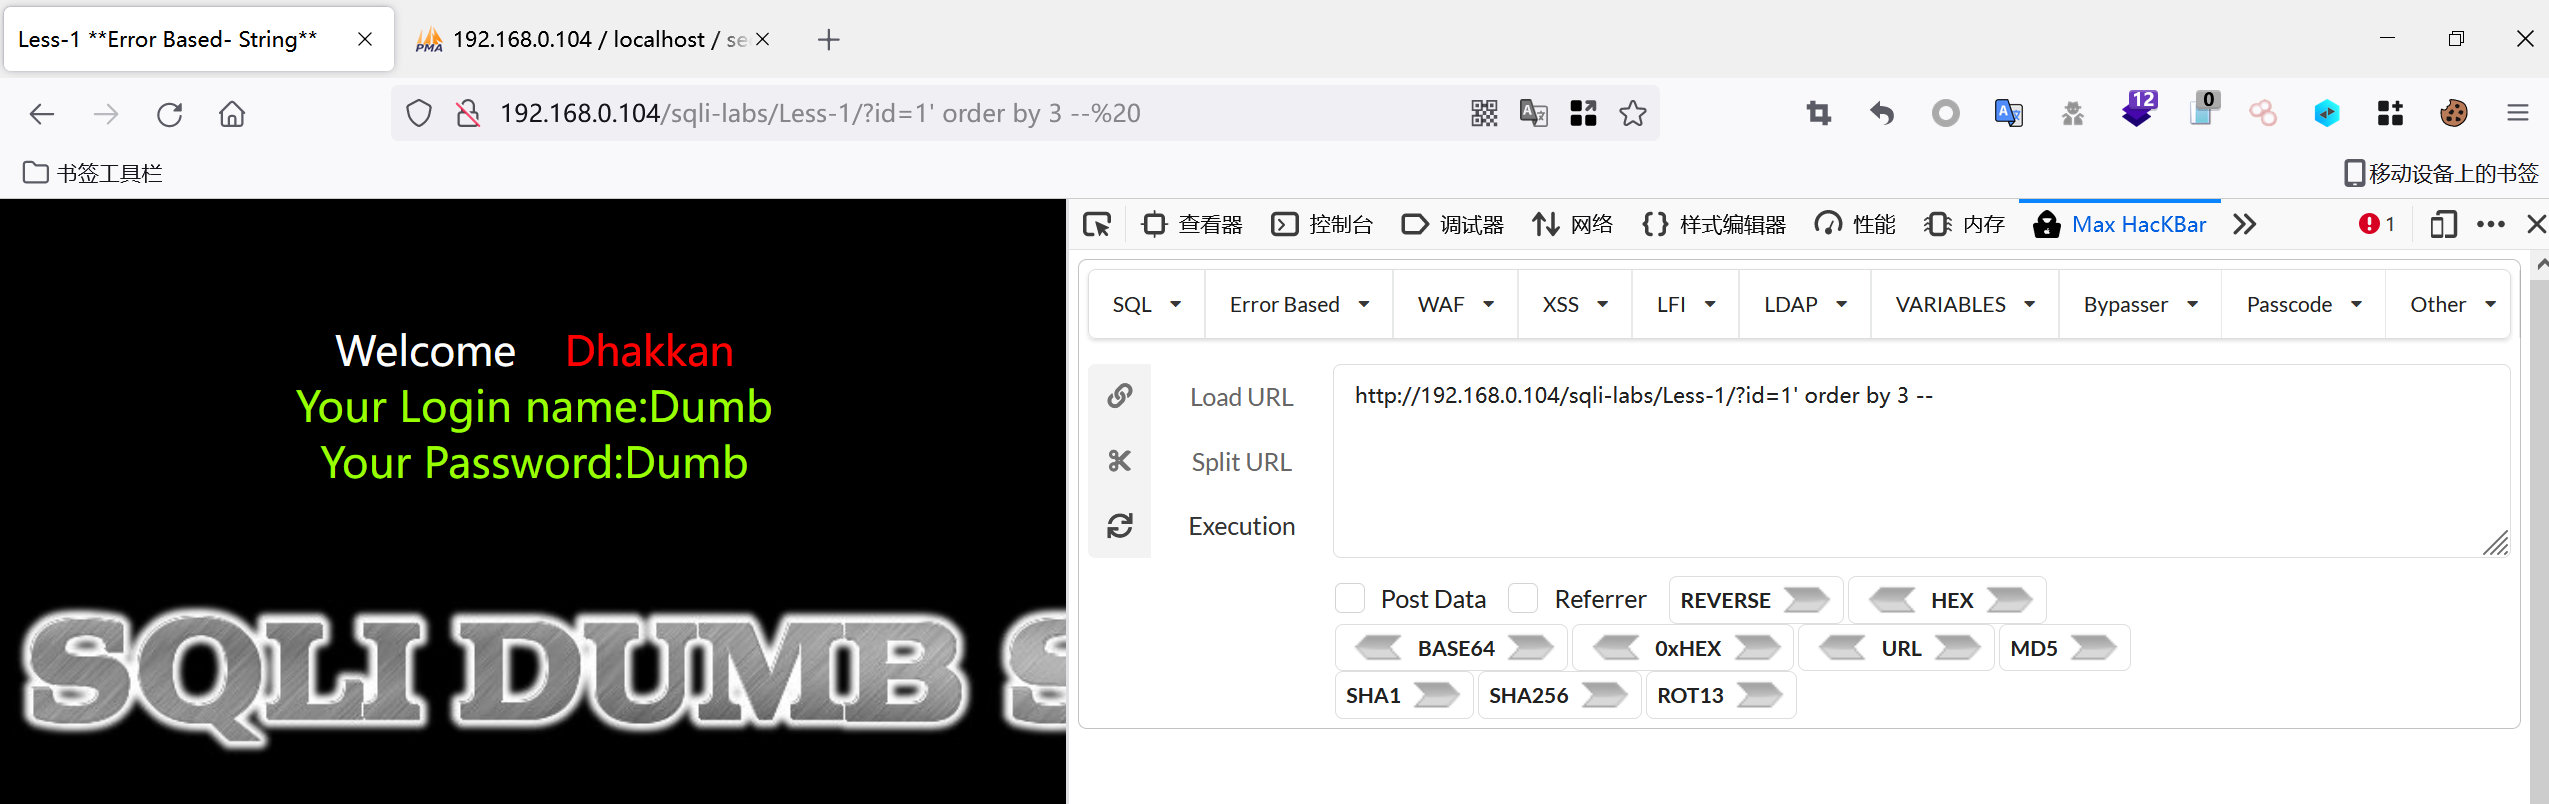Viewport: 2549px width, 804px height.
Task: Click the REVERSE encode button
Action: point(1755,600)
